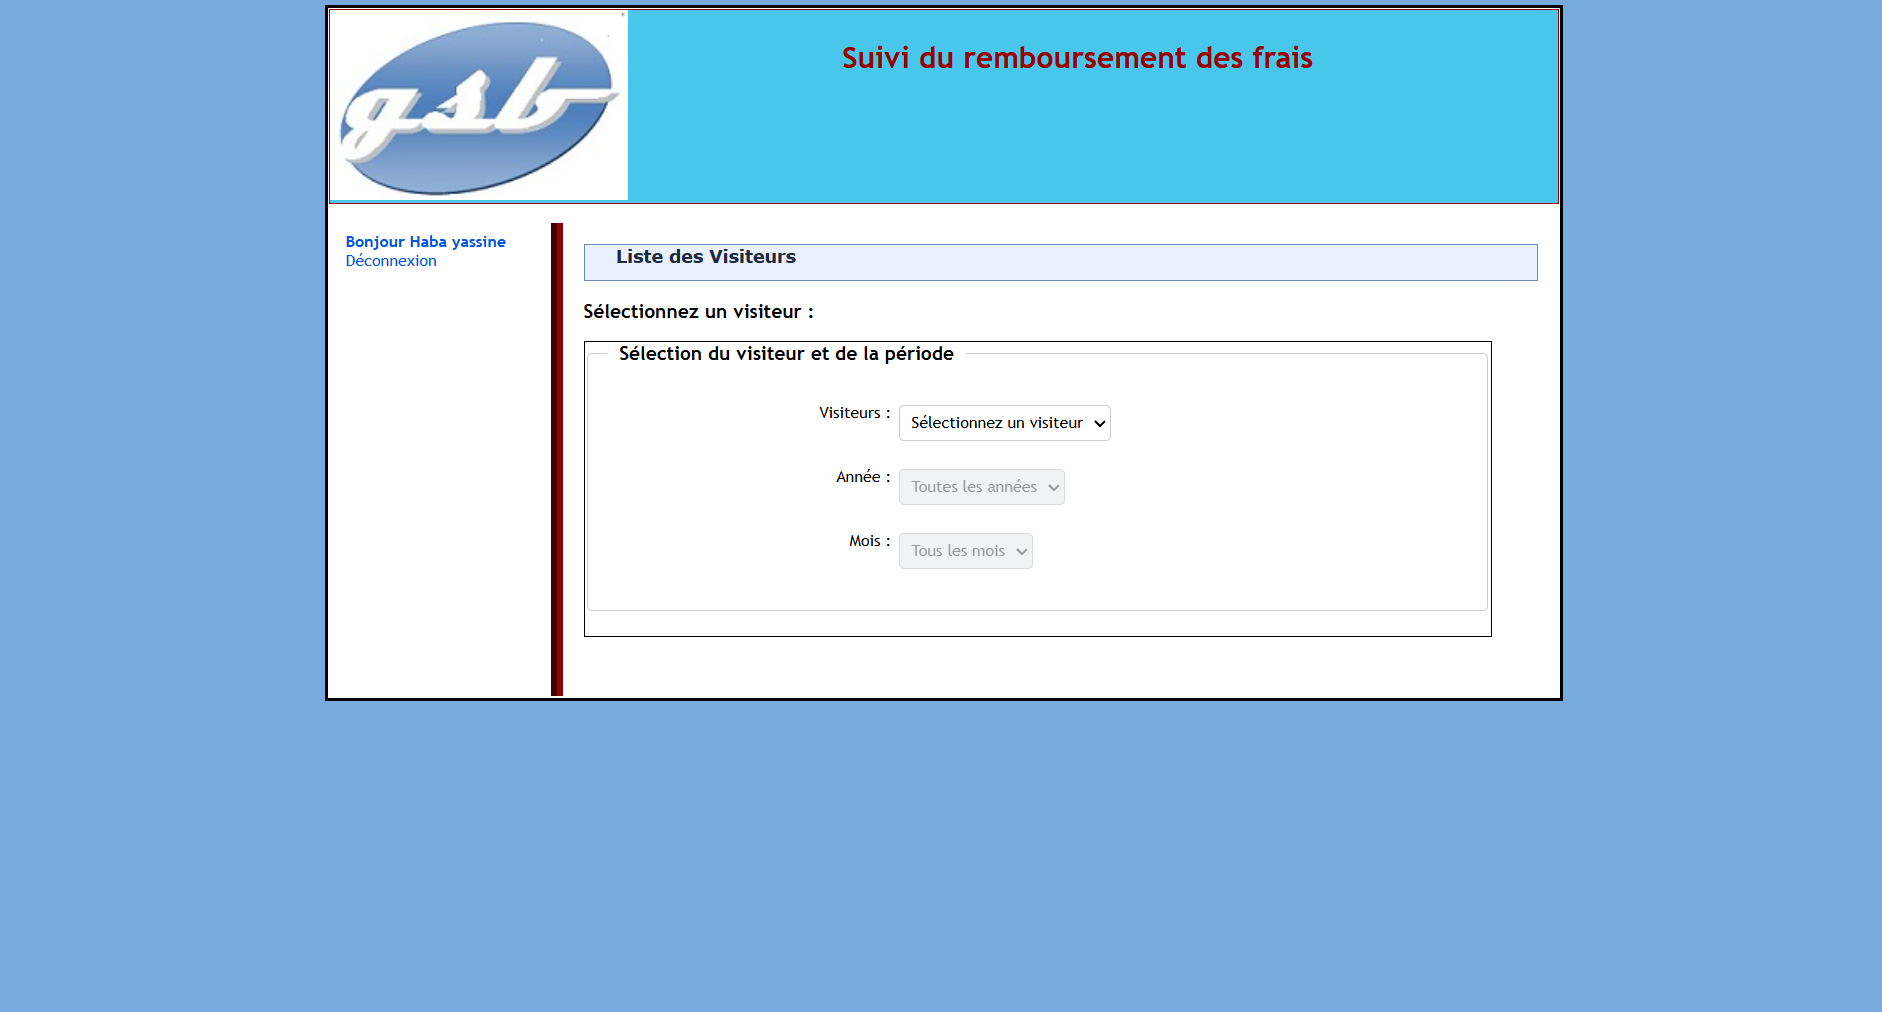Click the dark red vertical divider bar

[557, 460]
